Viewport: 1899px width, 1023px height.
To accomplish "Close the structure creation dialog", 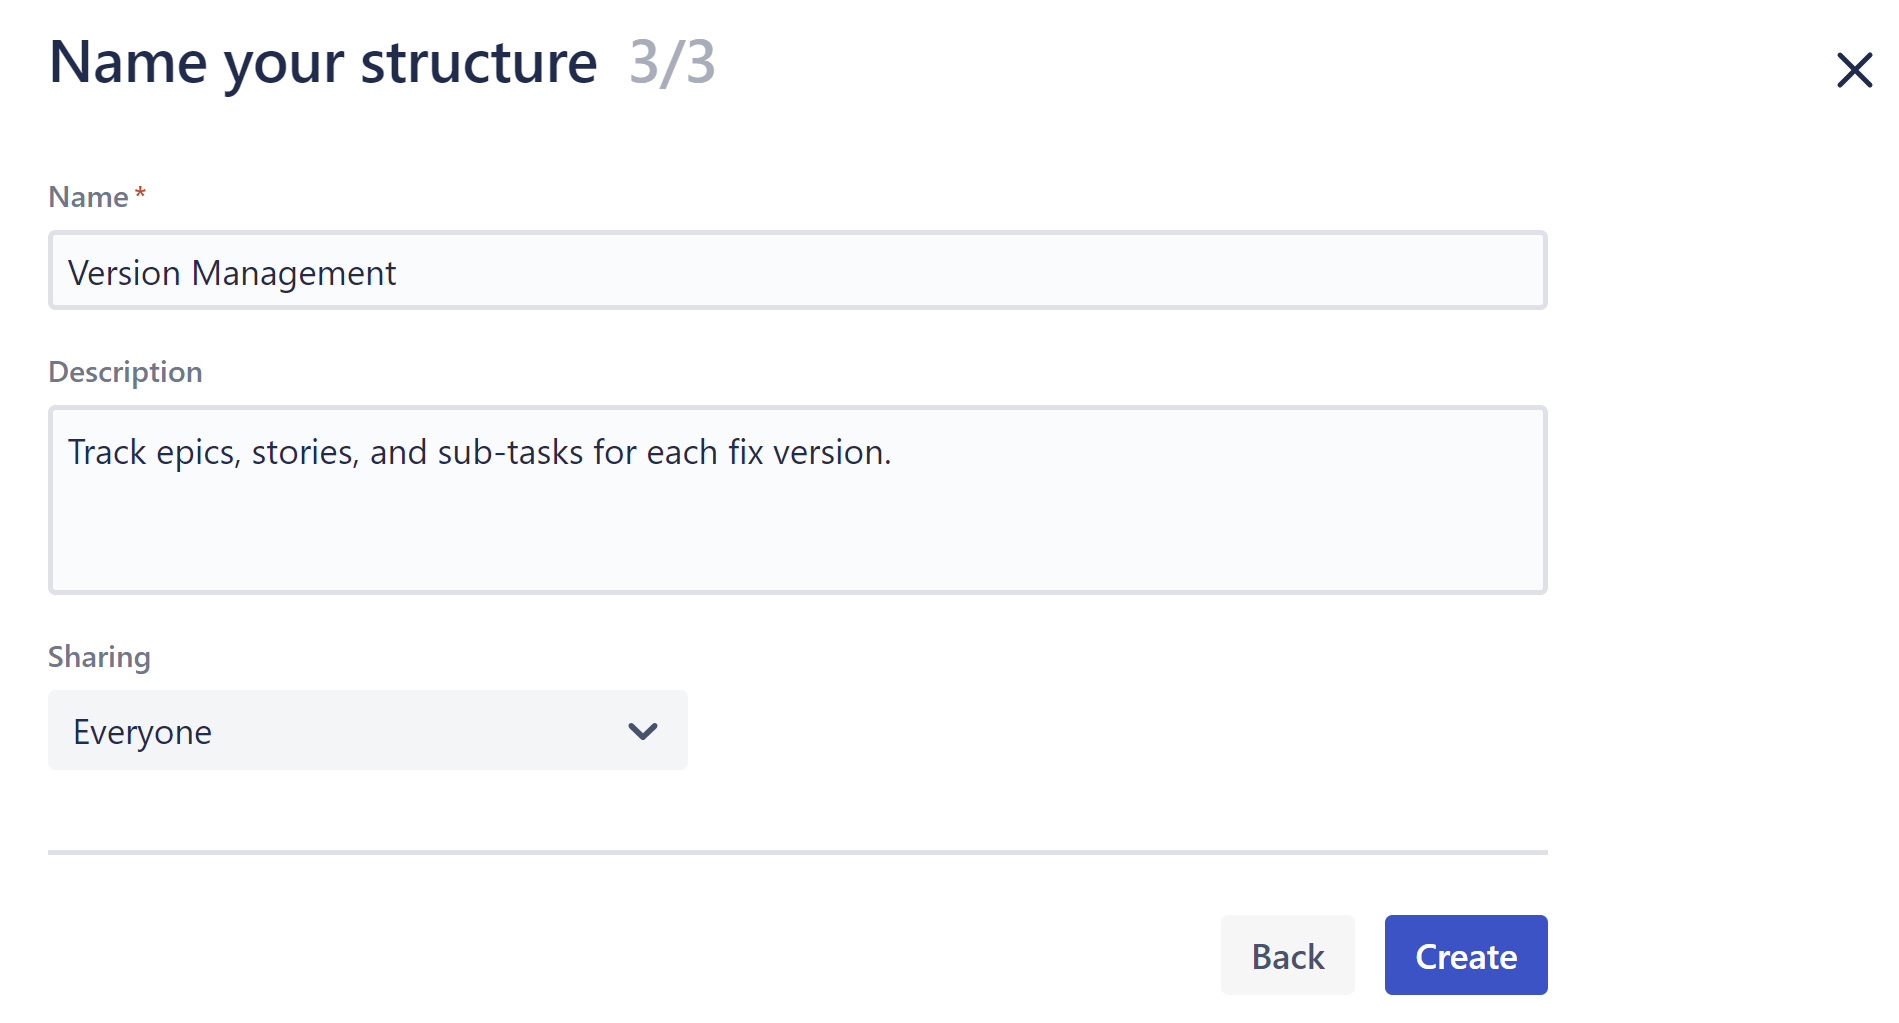I will tap(1855, 69).
